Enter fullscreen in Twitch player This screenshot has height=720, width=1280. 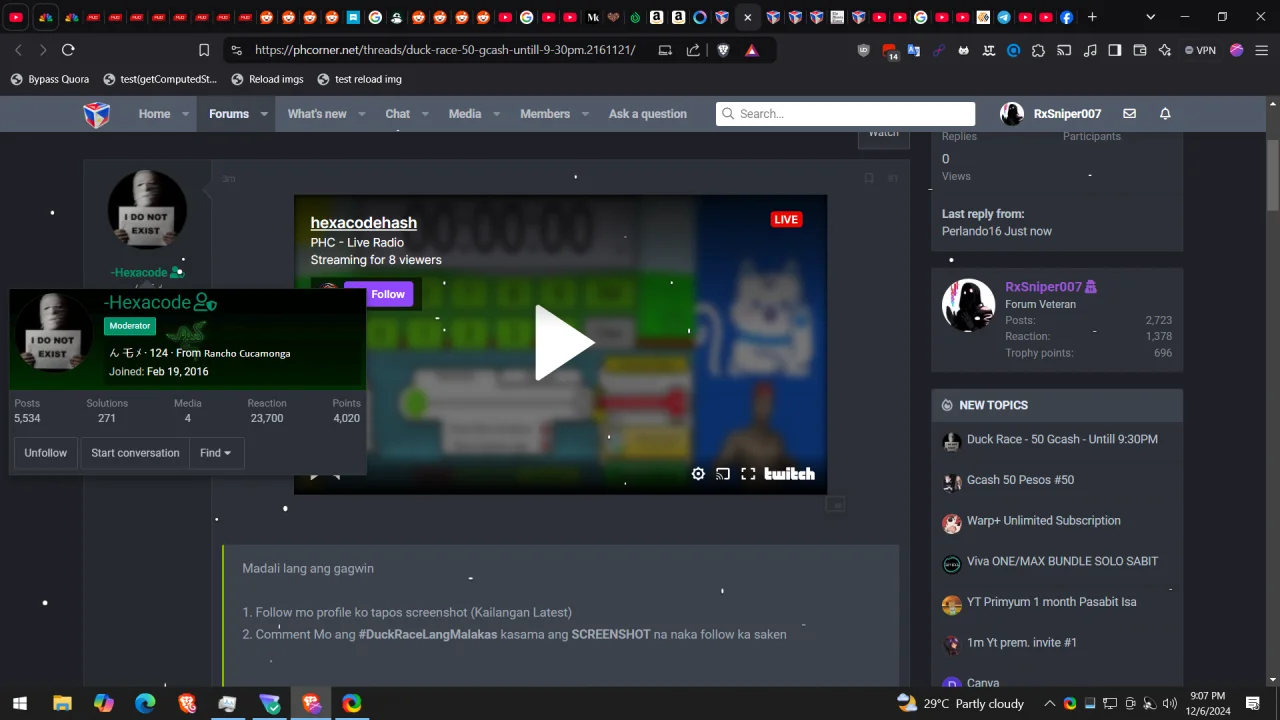point(748,474)
